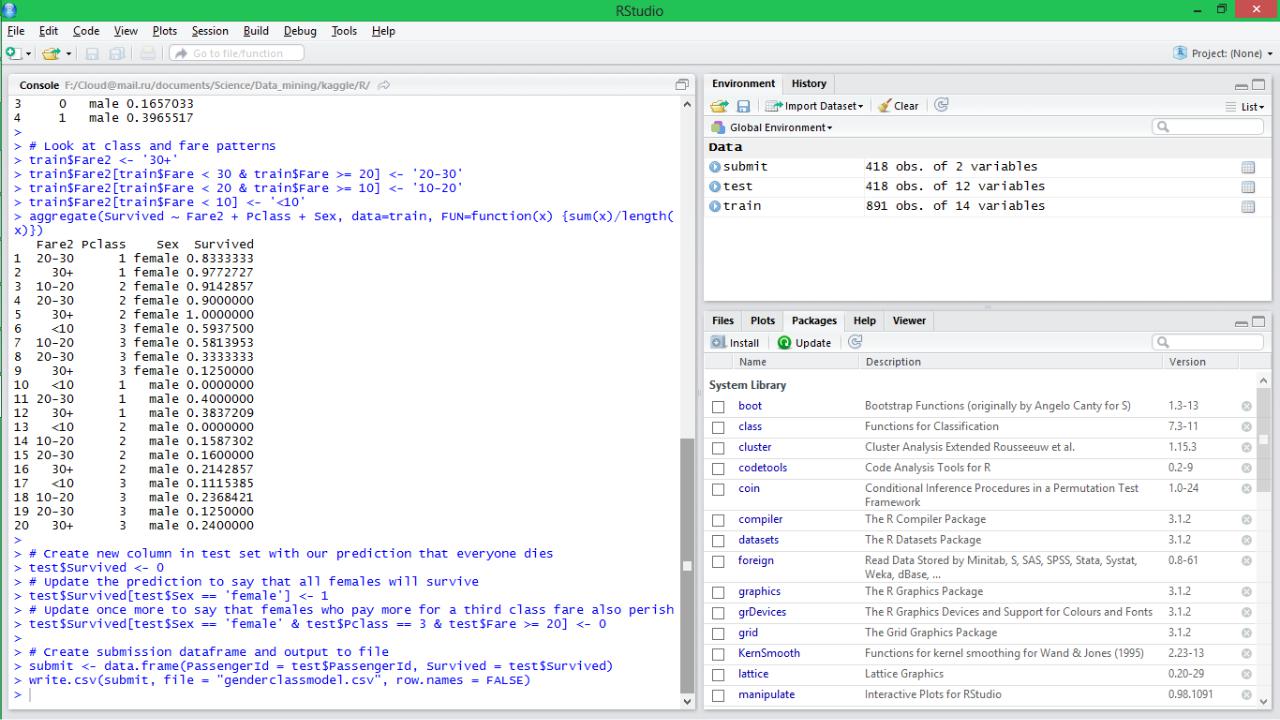View submit data in table grid
1280x720 pixels.
tap(1247, 168)
